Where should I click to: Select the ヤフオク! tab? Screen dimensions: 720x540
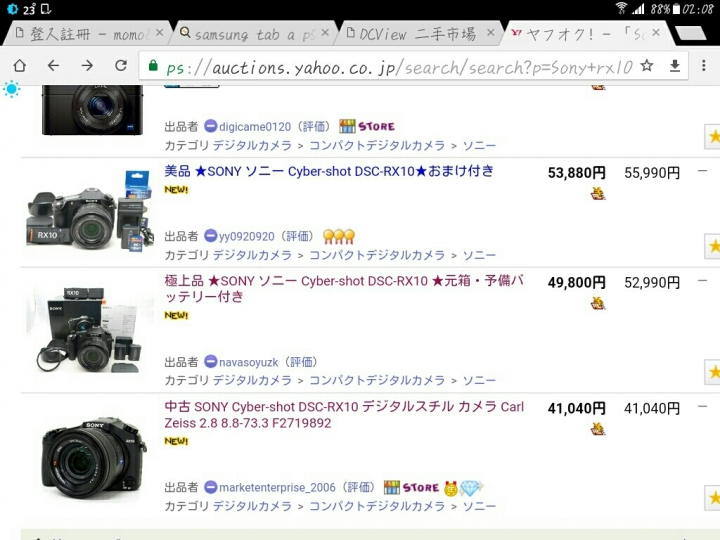point(583,34)
